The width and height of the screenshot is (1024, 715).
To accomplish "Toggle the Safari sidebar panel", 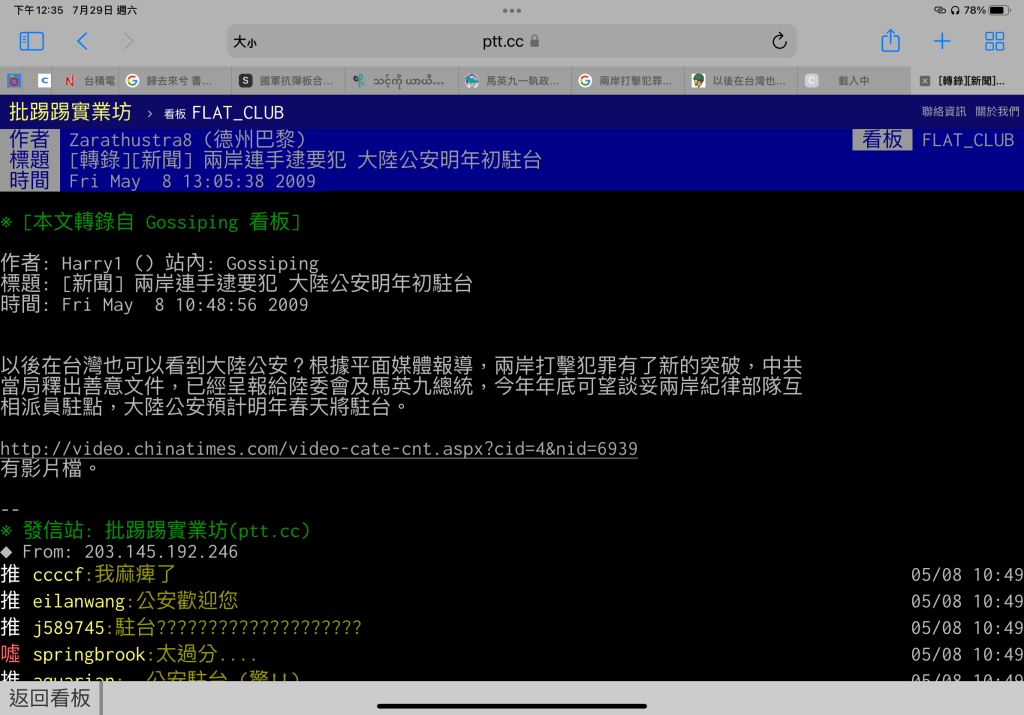I will pos(32,41).
